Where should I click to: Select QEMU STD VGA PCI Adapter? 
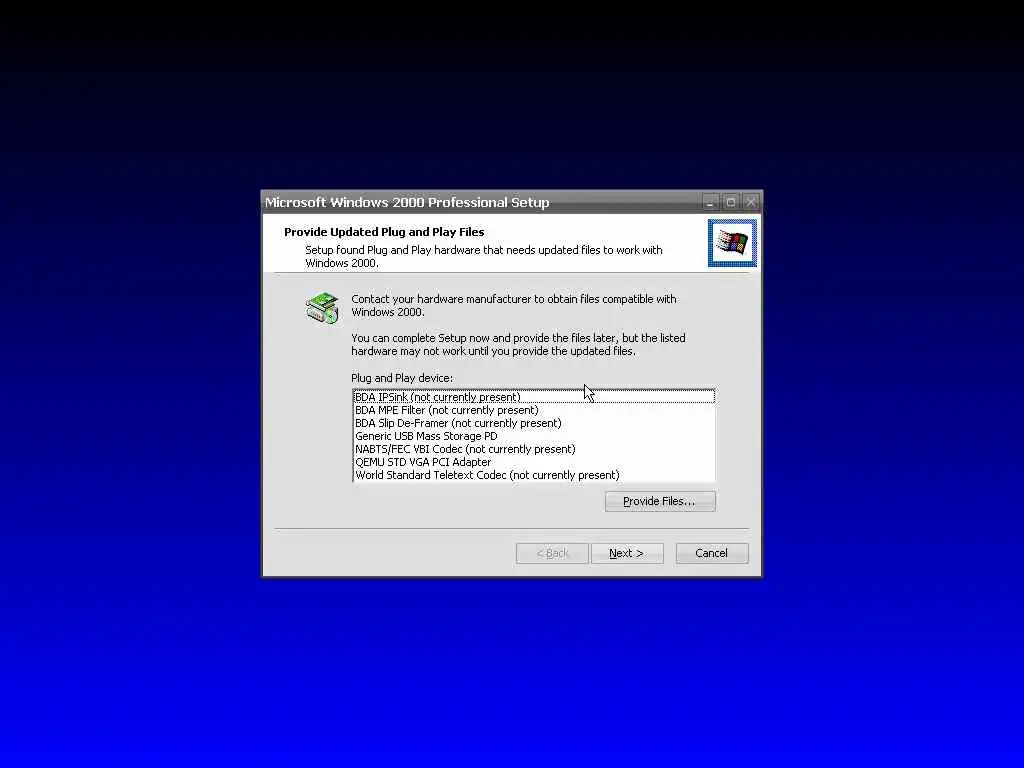click(534, 462)
